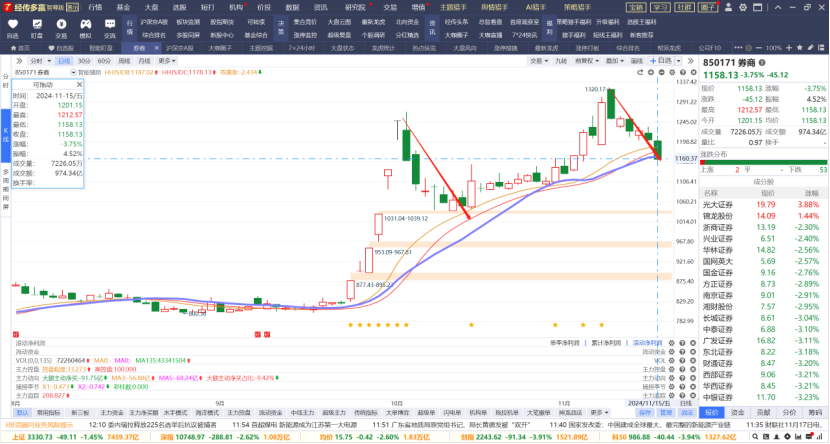Open the 交易 dropdown above chart
The width and height of the screenshot is (830, 444).
[x=539, y=61]
